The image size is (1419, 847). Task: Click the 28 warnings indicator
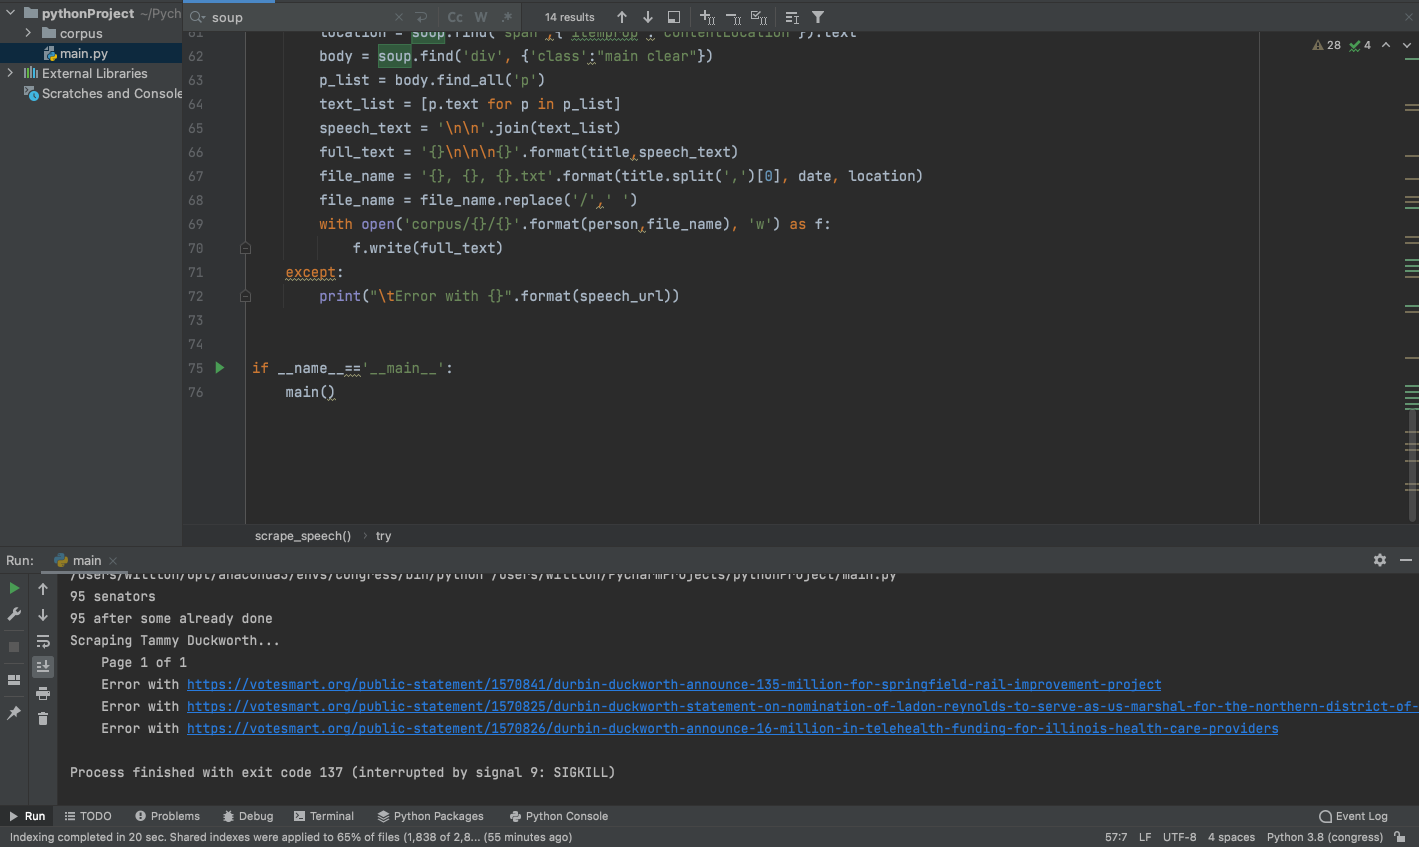point(1327,45)
